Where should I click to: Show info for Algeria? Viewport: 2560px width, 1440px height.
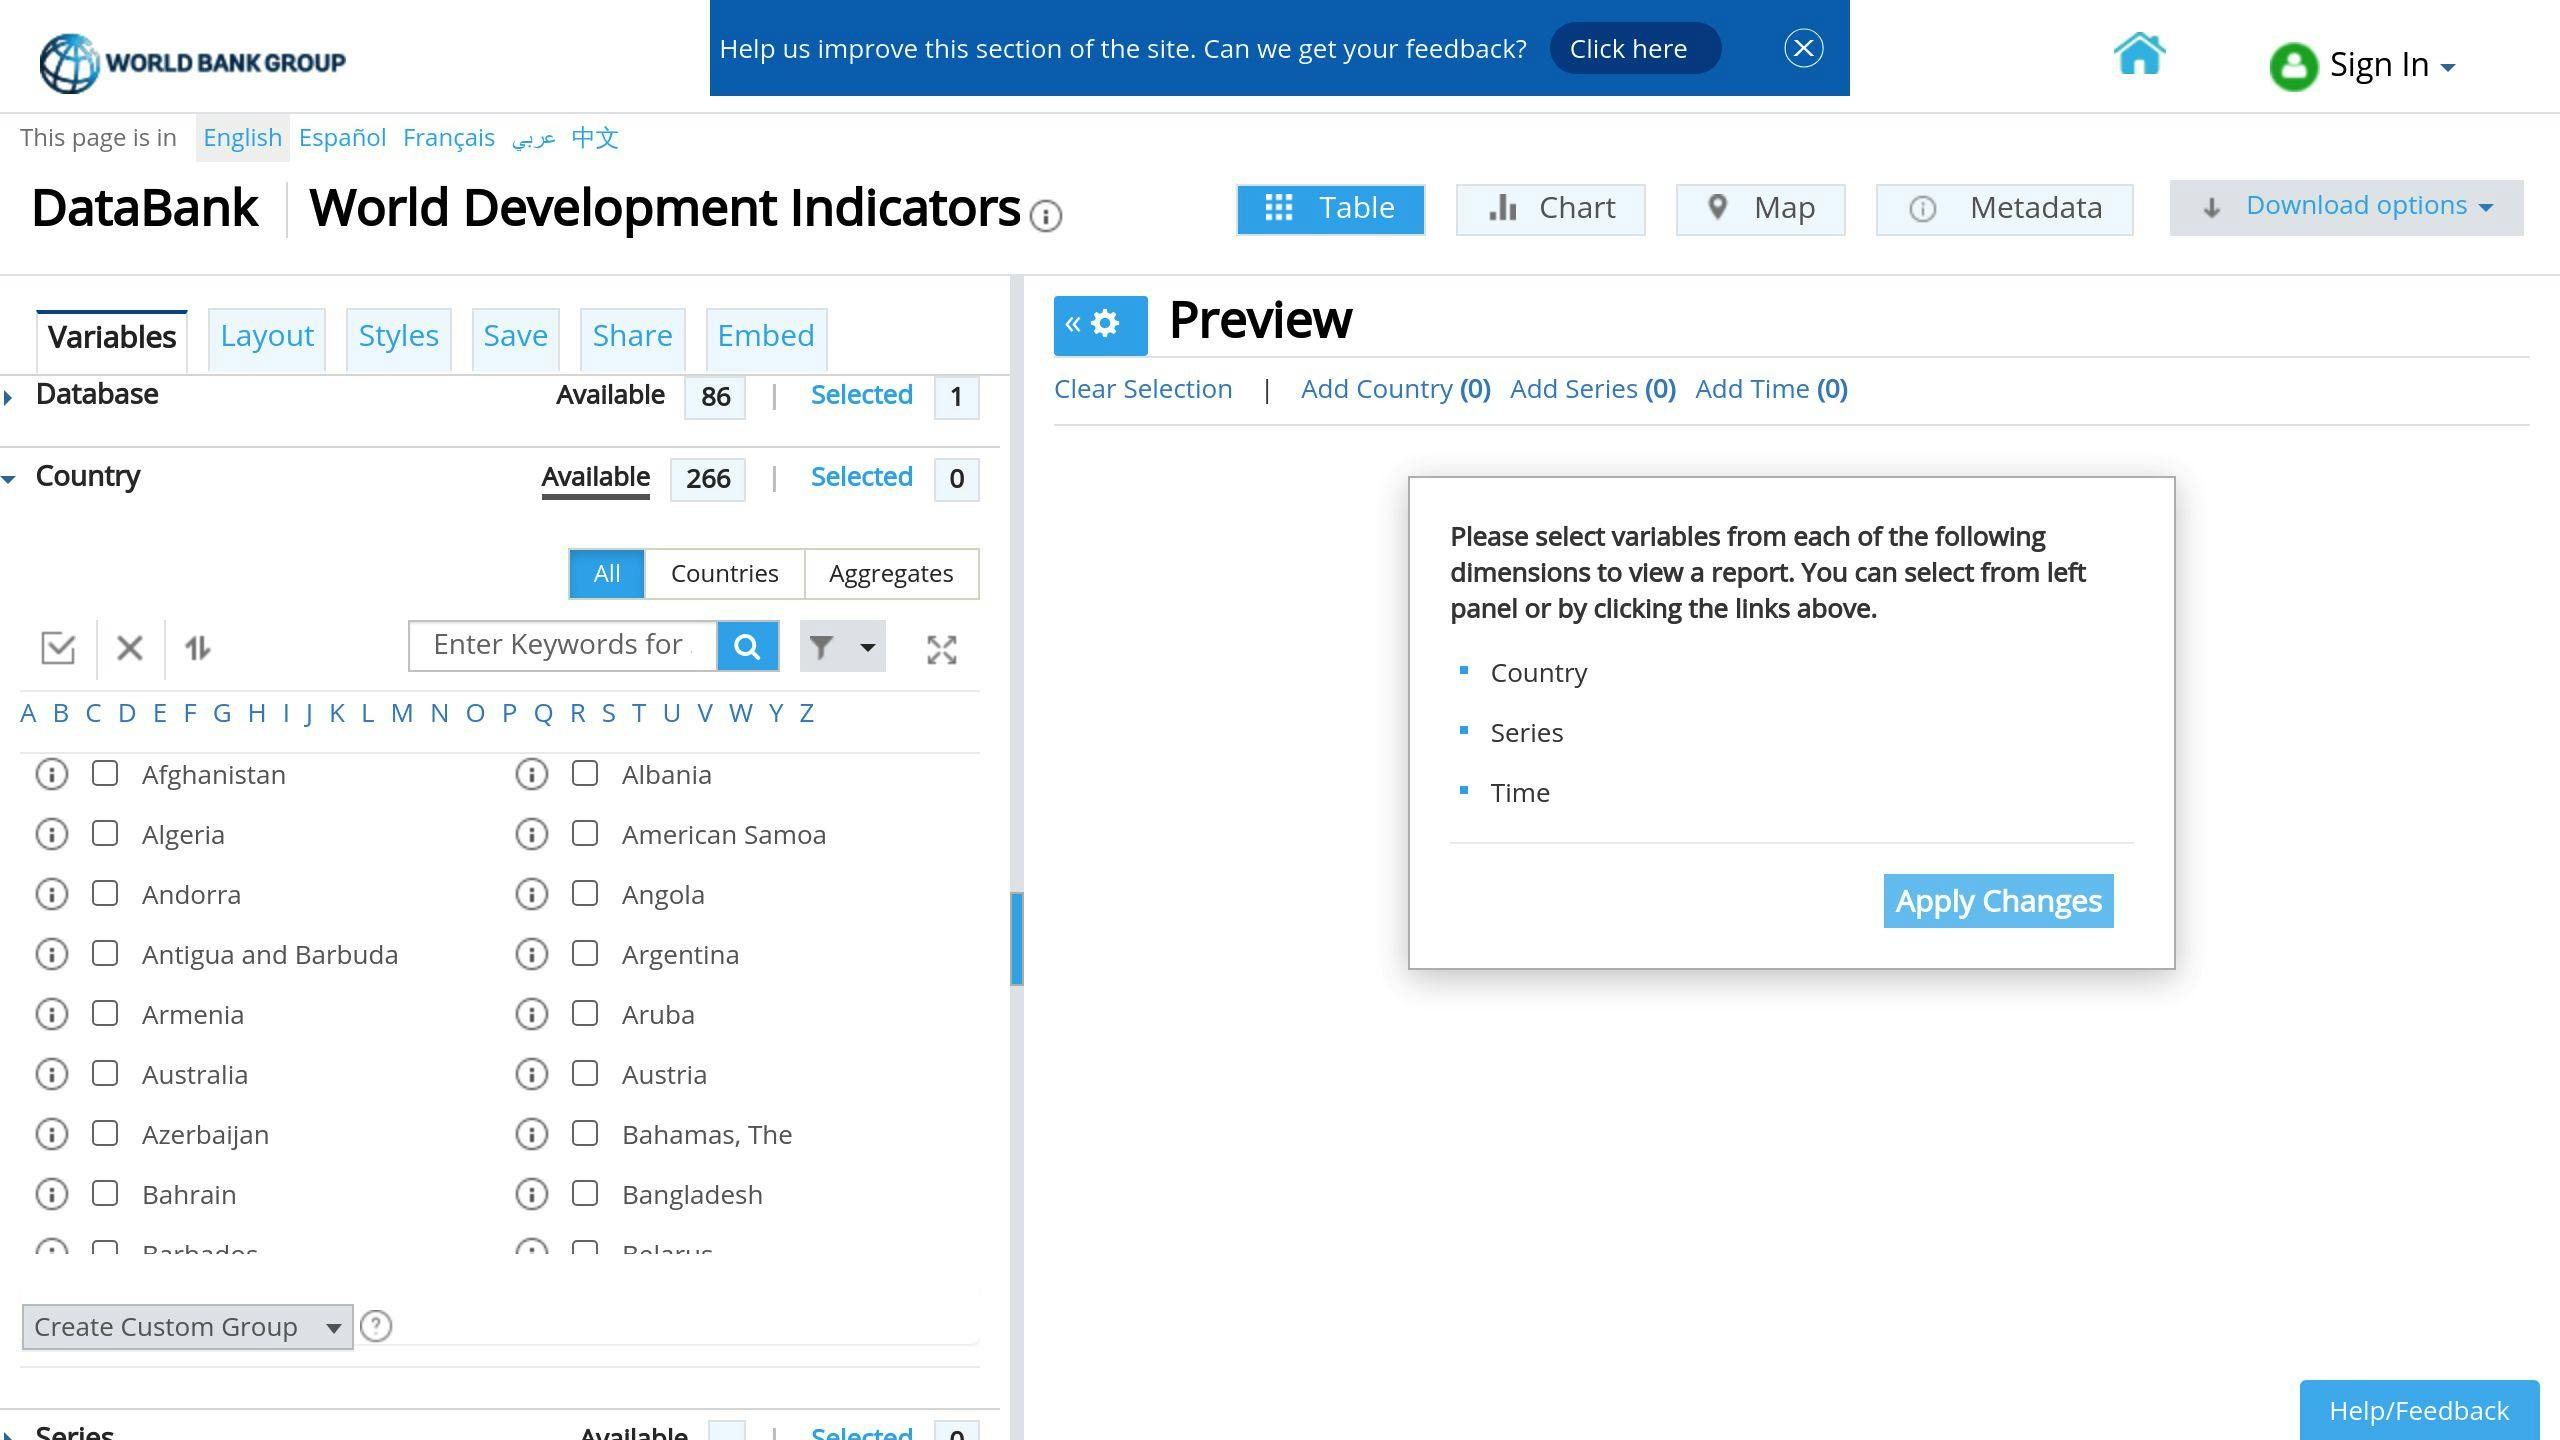(x=52, y=834)
